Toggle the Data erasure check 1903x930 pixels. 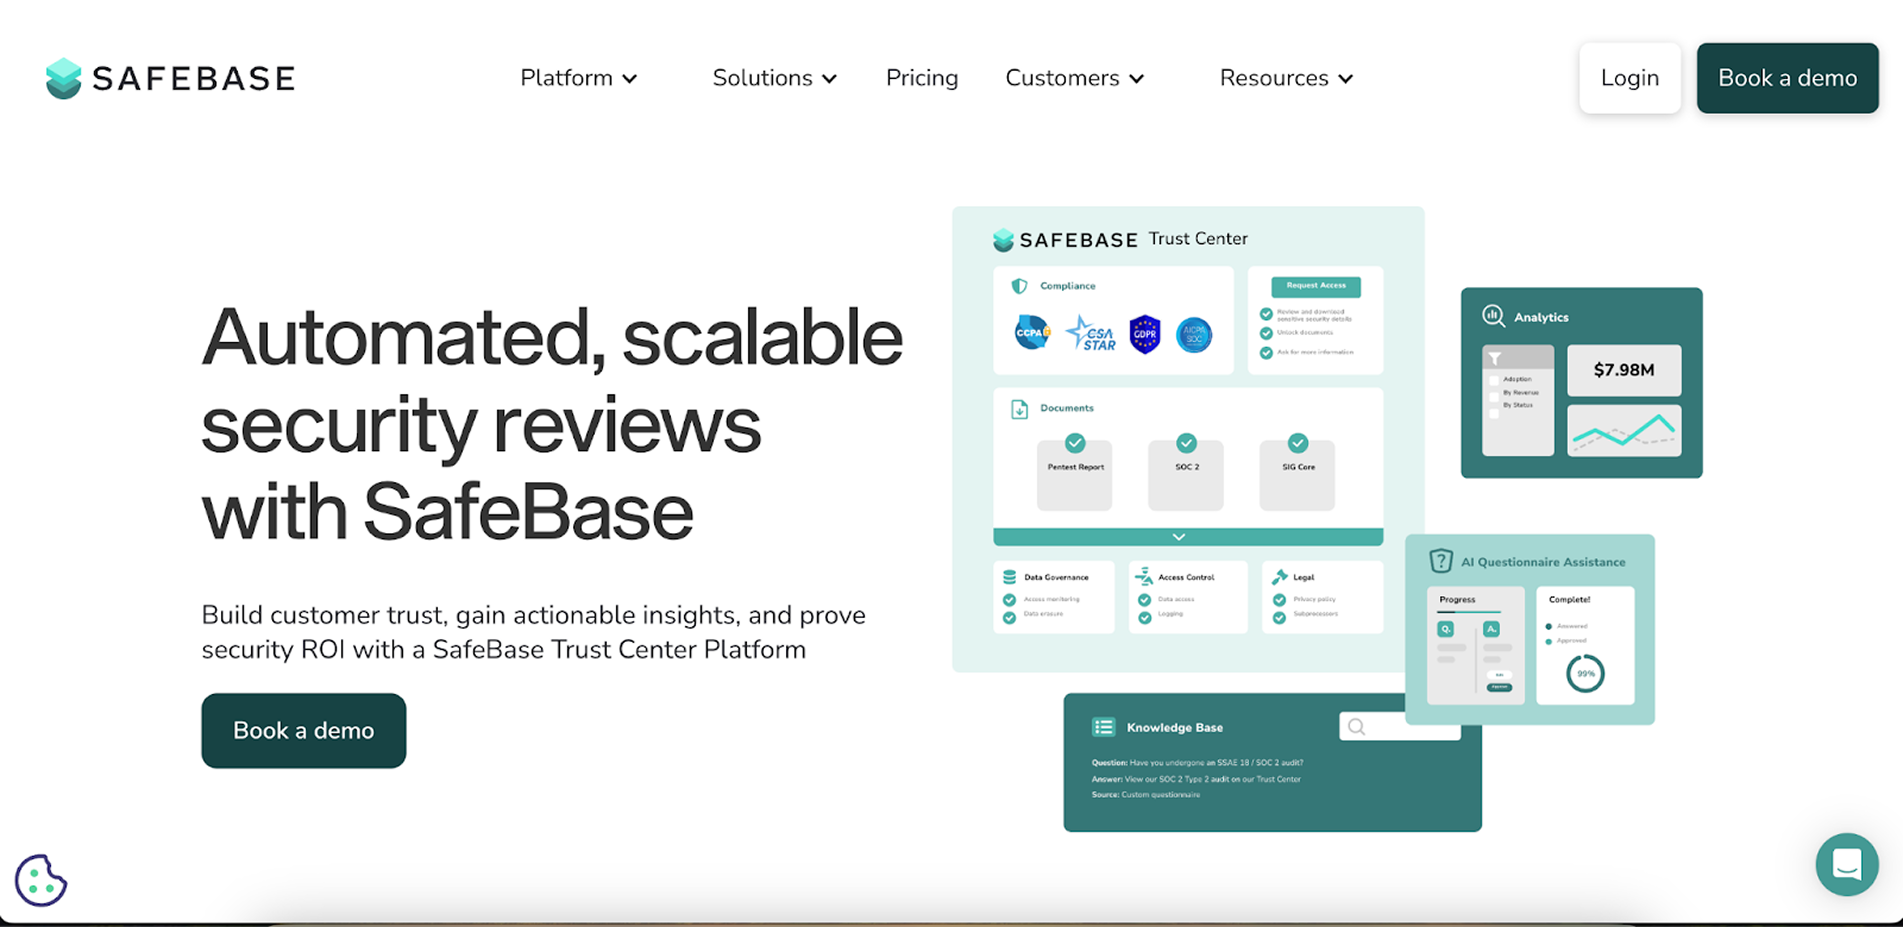pos(1009,617)
